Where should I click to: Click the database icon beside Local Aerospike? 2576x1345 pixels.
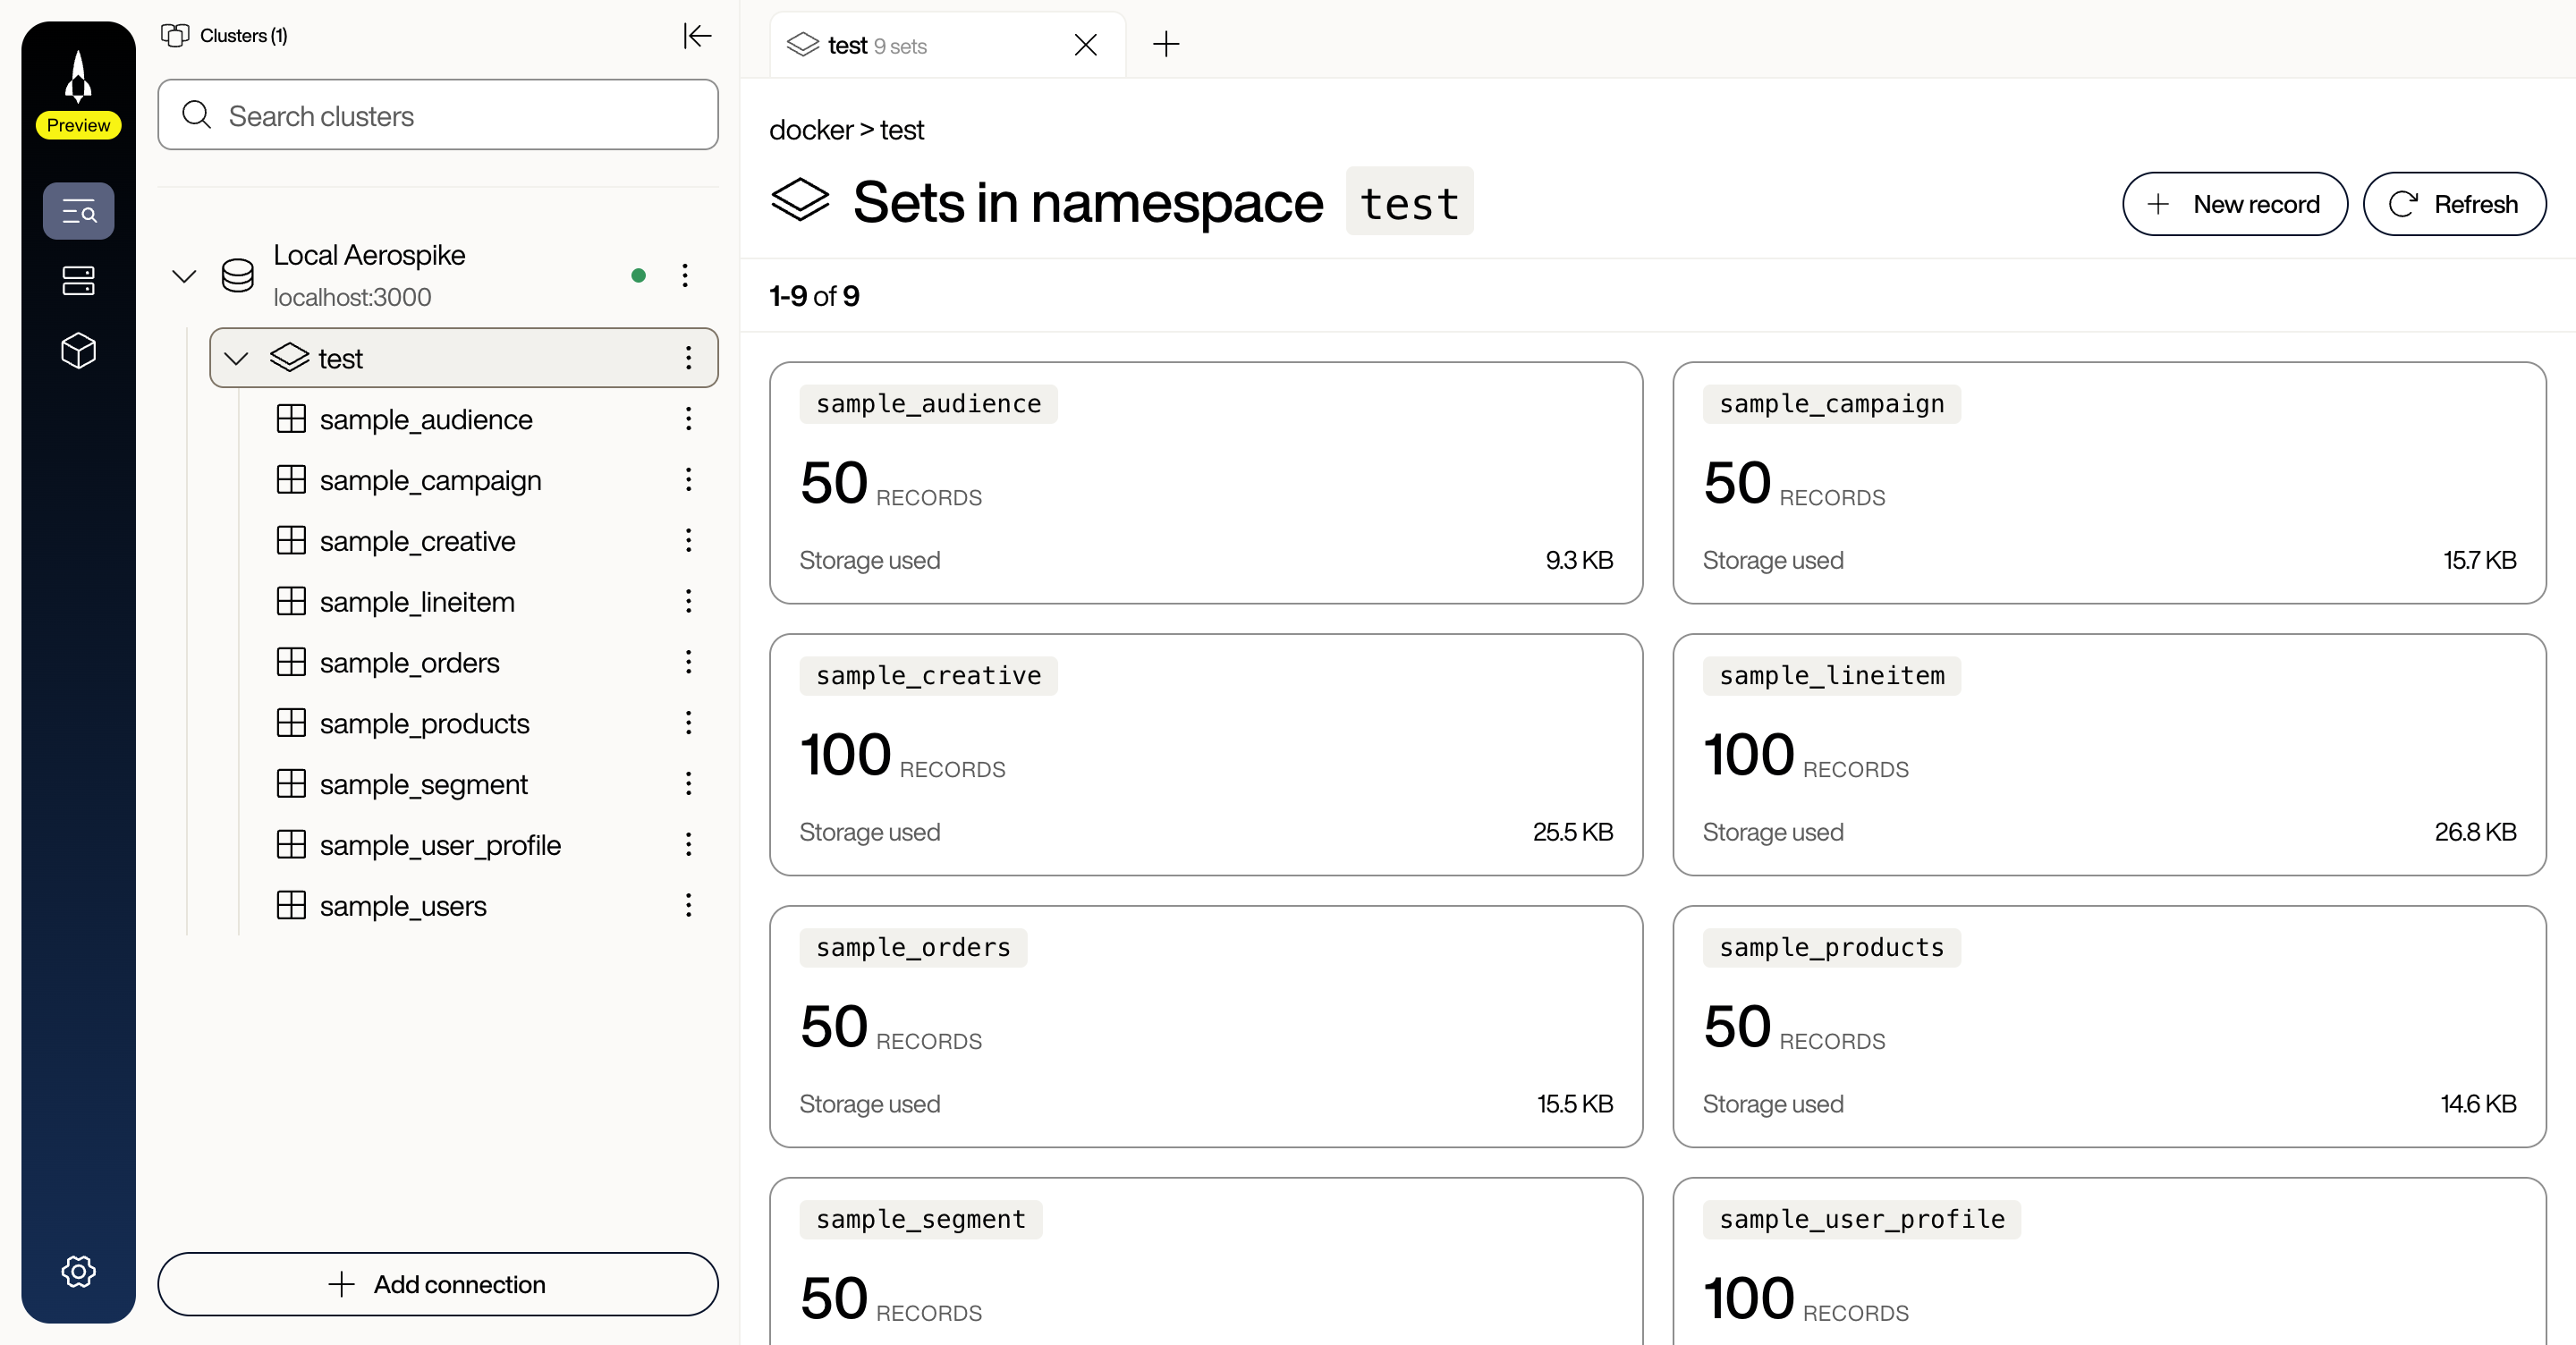pyautogui.click(x=238, y=275)
